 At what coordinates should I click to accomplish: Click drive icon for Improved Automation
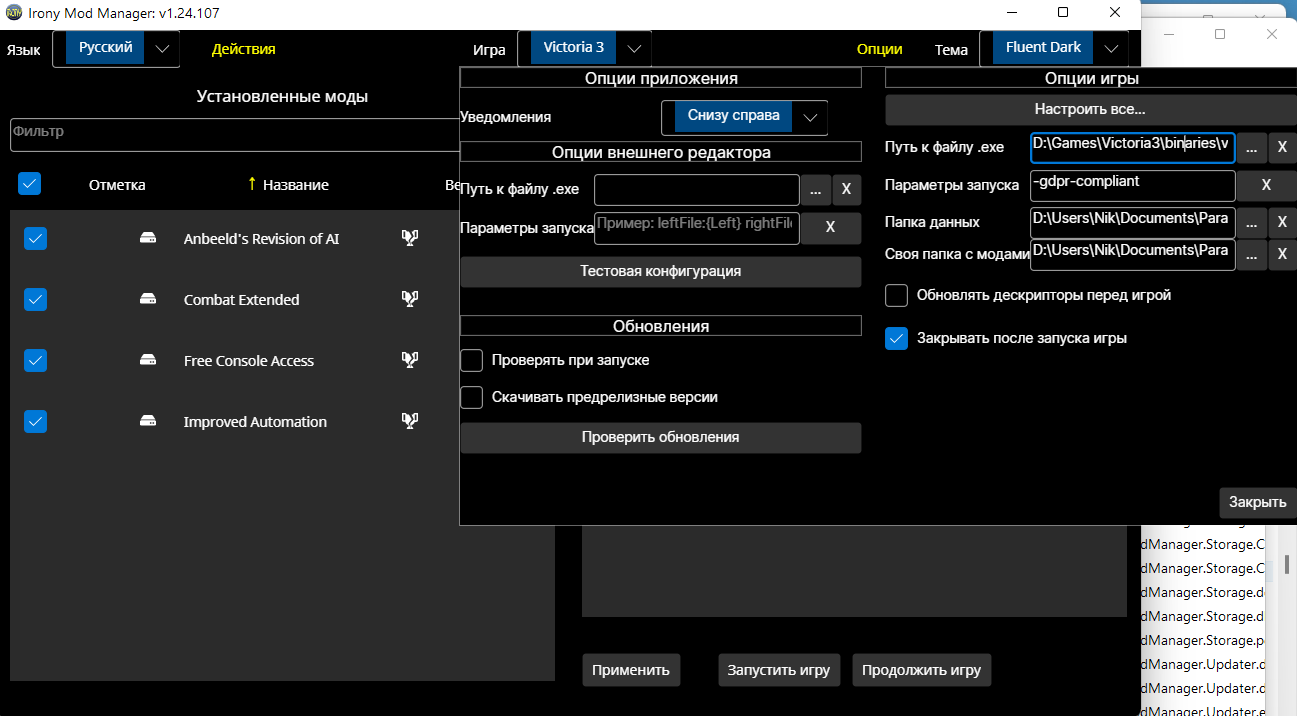tap(148, 421)
